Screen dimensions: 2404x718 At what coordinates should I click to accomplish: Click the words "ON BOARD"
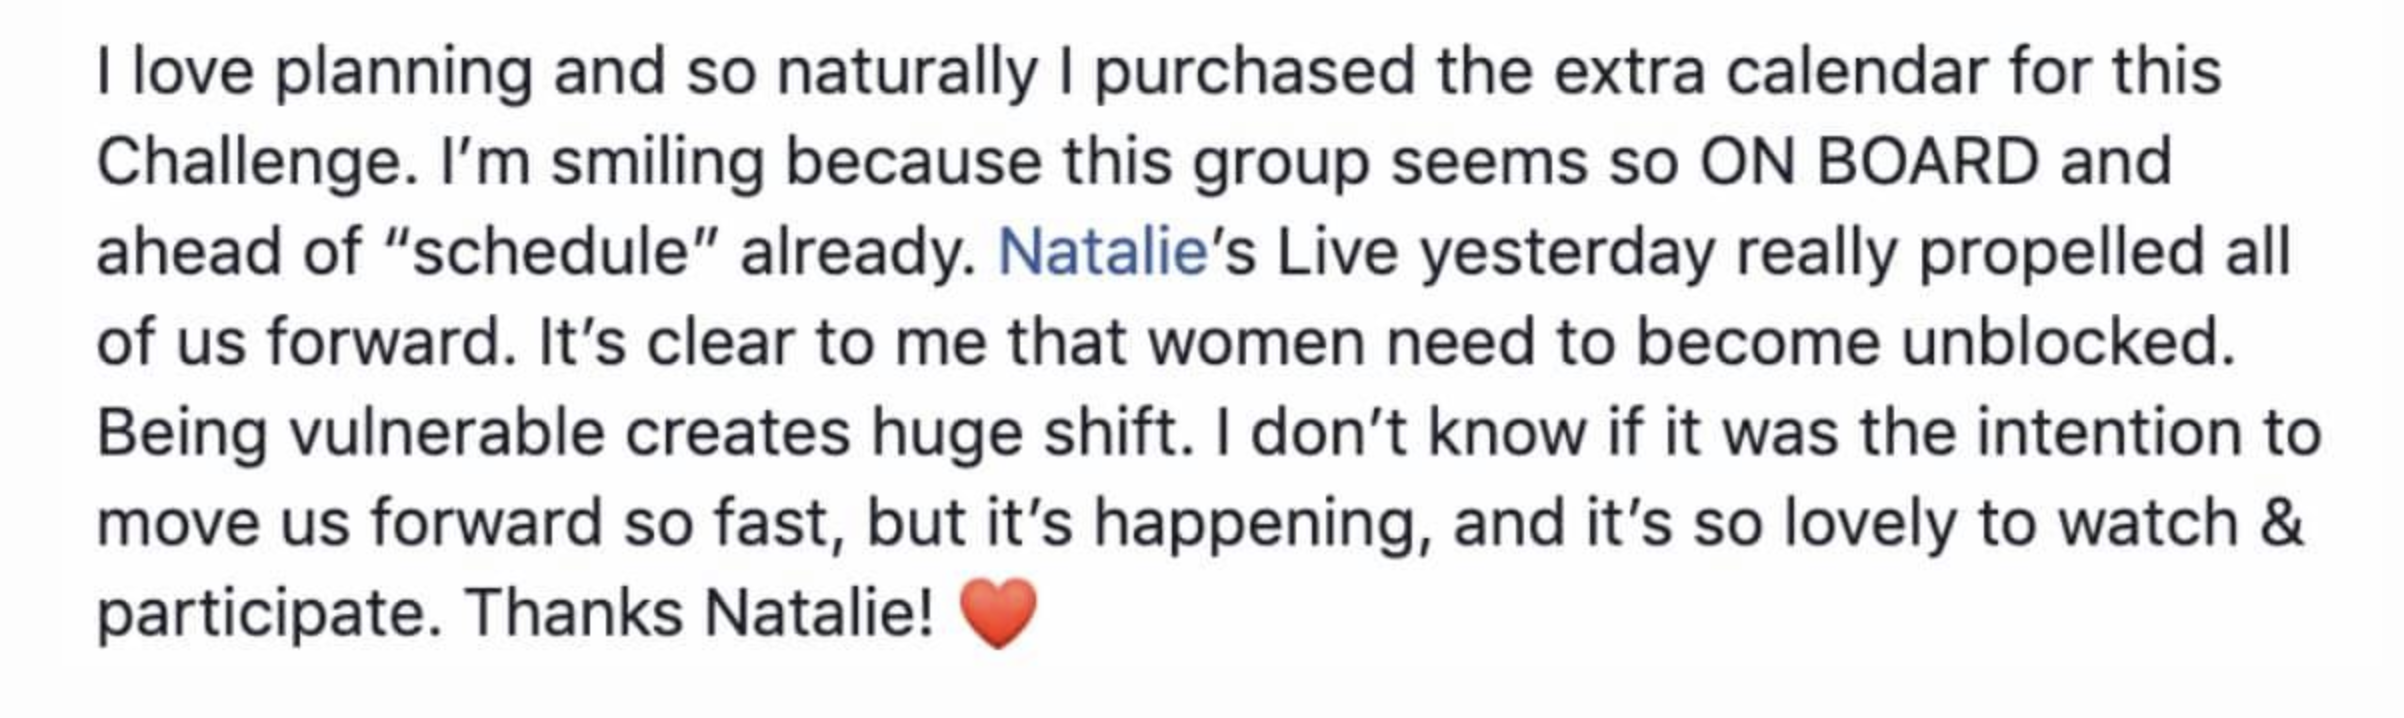click(1869, 162)
